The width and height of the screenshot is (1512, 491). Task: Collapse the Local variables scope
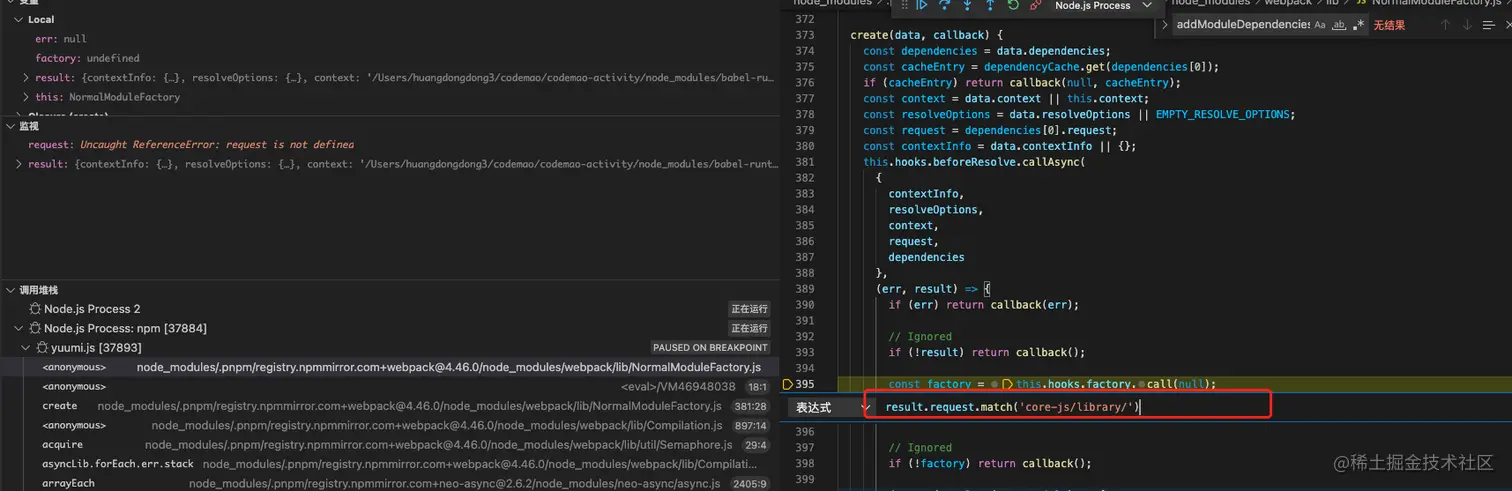(20, 19)
